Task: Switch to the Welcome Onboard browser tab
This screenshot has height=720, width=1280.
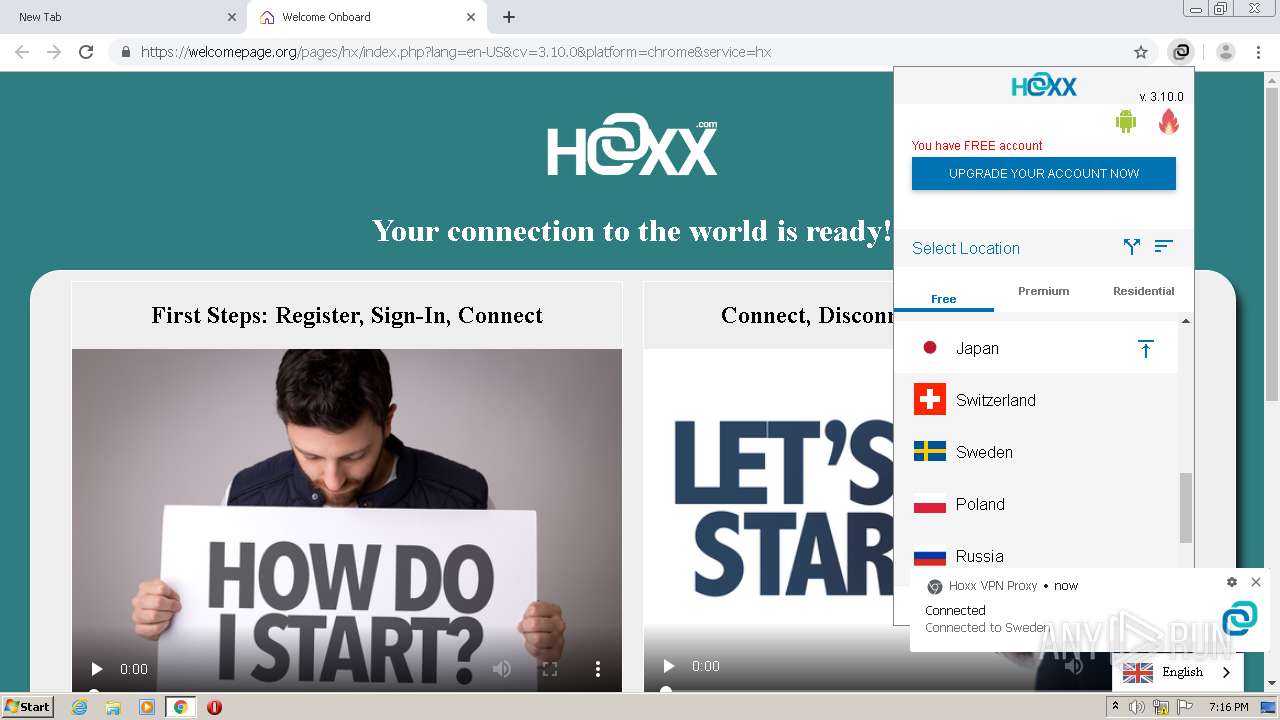Action: point(365,17)
